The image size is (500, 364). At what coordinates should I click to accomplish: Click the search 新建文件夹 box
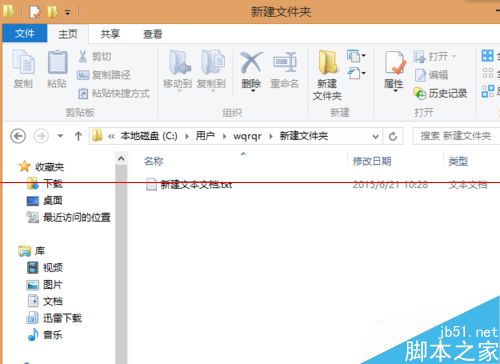click(457, 136)
